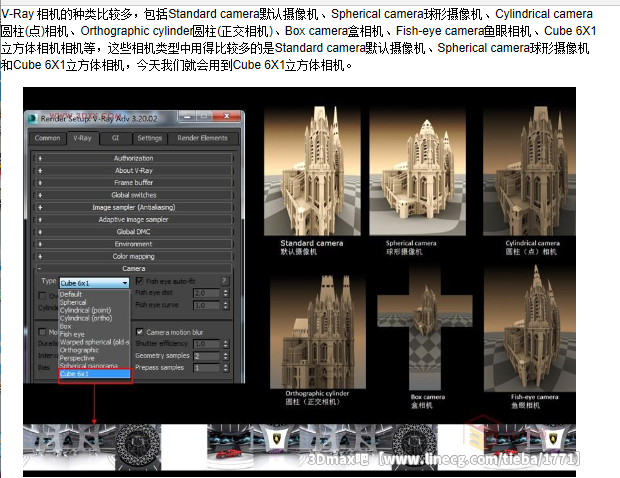Viewport: 620px width, 478px height.
Task: Choose Default from the camera type list
Action: [x=94, y=294]
